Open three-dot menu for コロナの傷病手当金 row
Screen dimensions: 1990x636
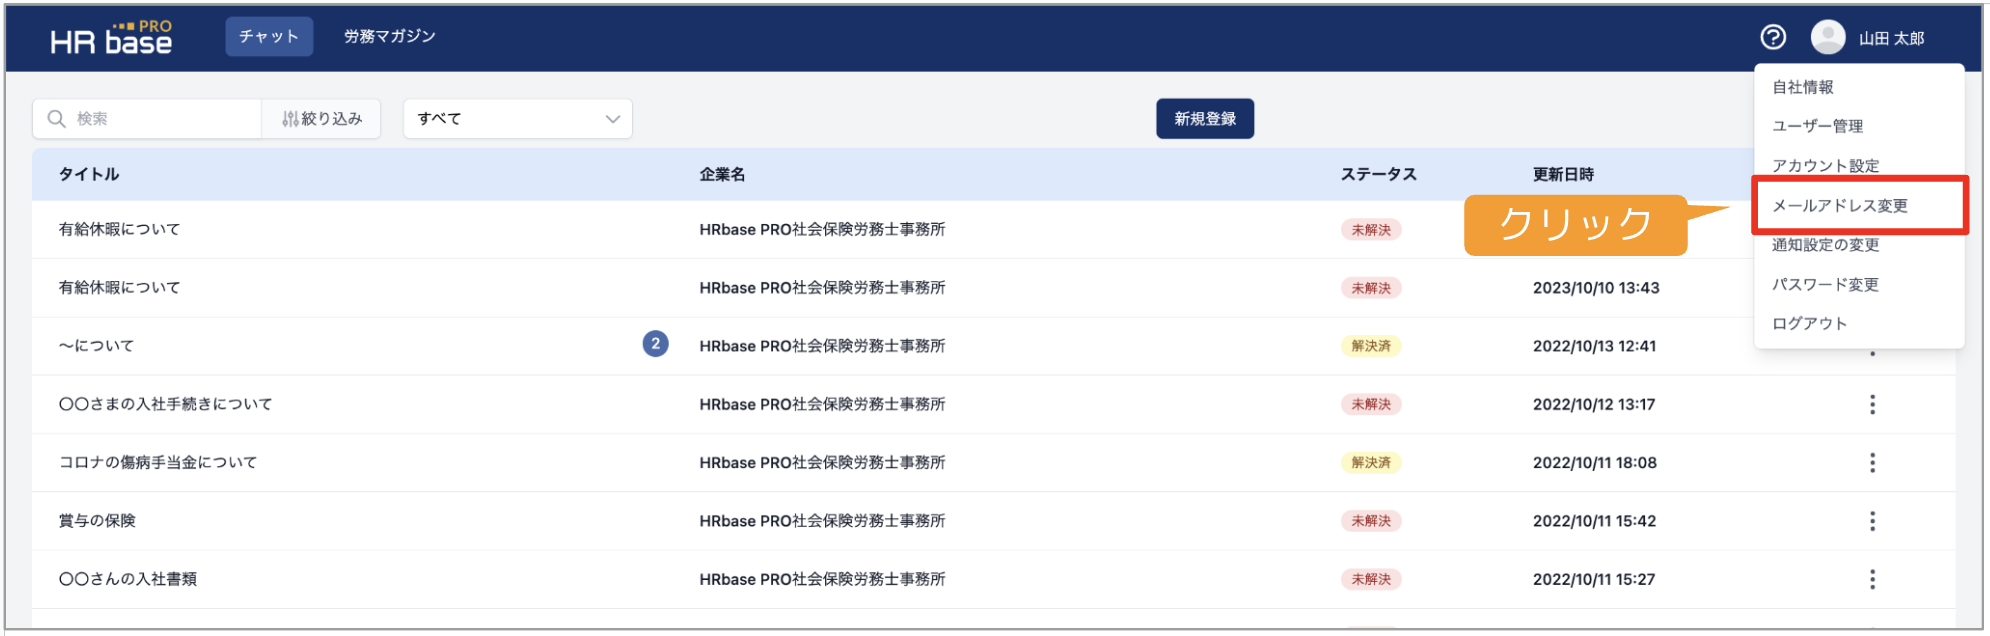pos(1872,462)
